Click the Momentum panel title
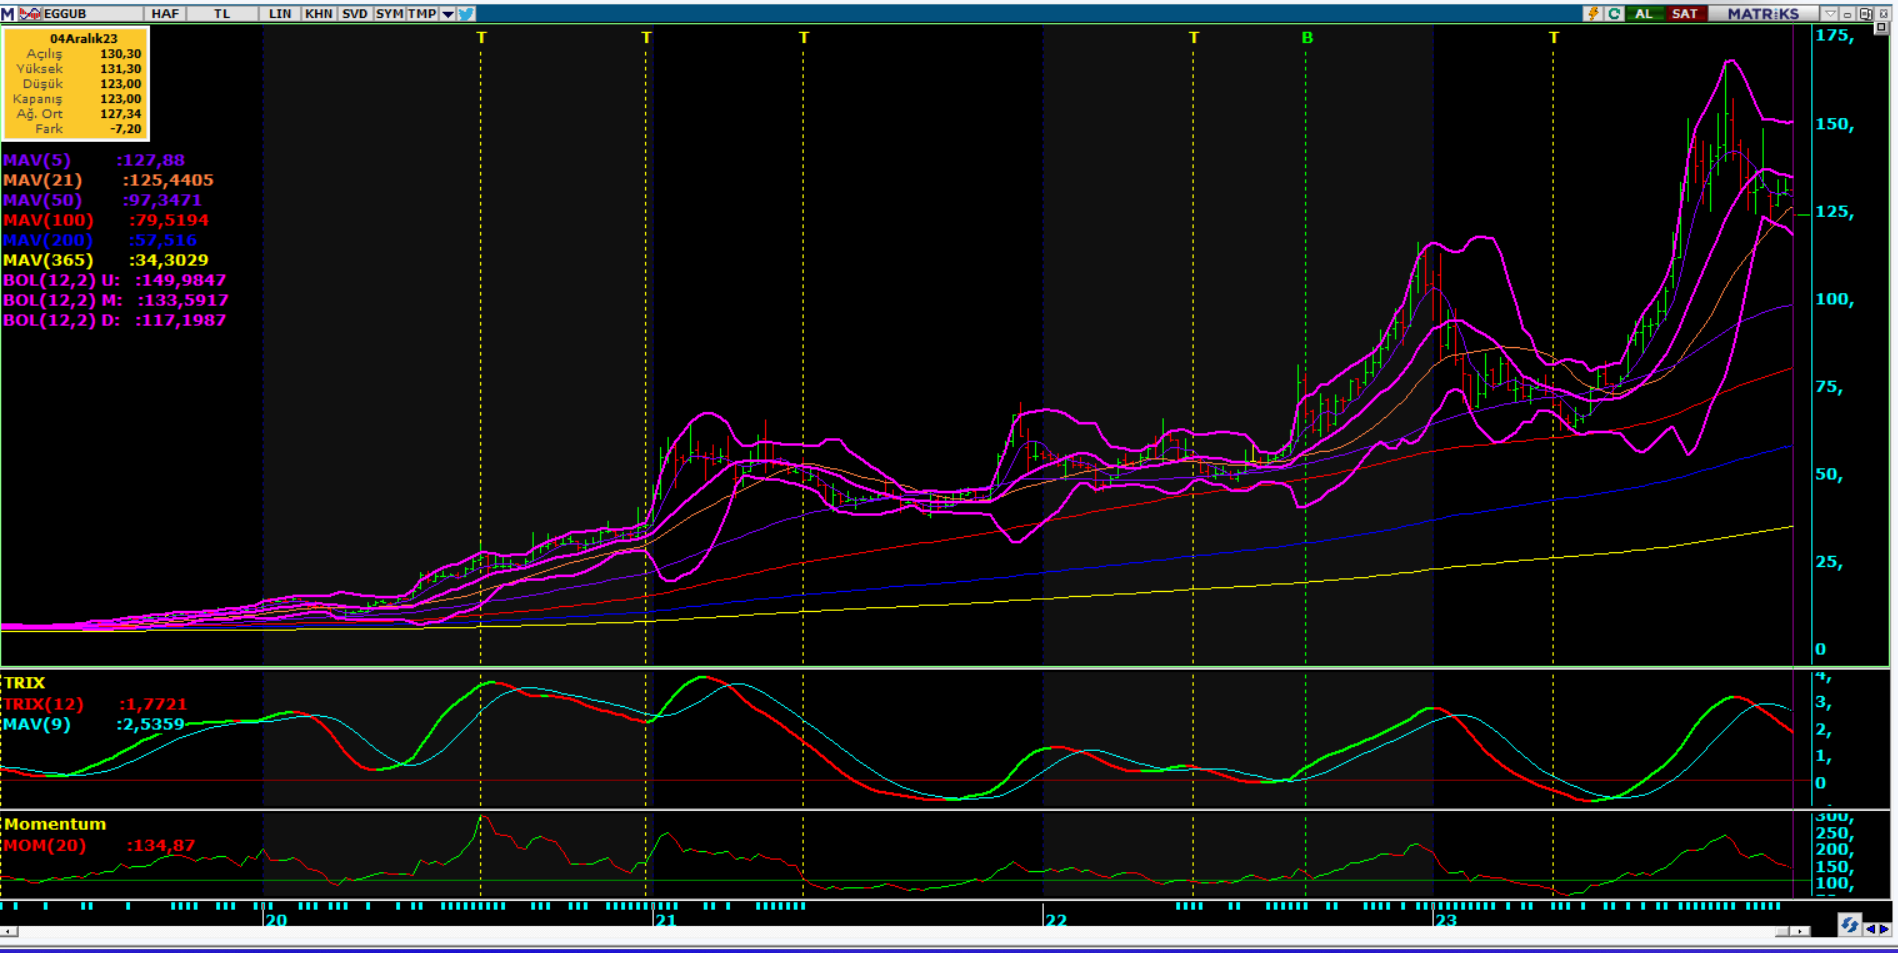This screenshot has width=1898, height=953. point(55,824)
